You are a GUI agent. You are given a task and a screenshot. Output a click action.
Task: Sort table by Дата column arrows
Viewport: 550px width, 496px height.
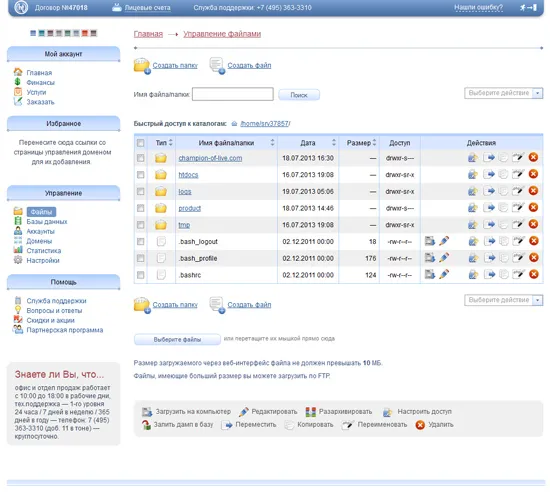point(334,142)
